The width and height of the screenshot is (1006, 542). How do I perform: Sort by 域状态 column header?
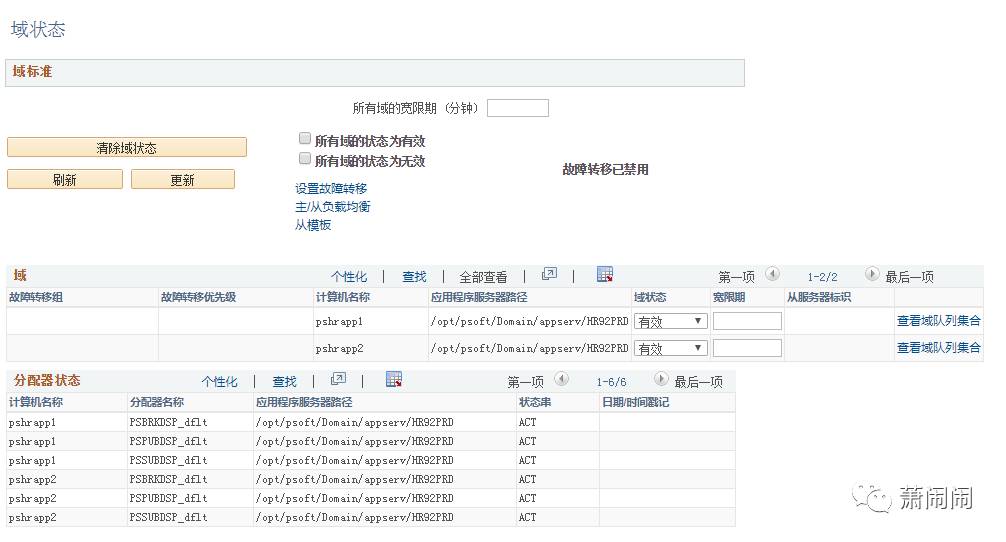tap(650, 297)
